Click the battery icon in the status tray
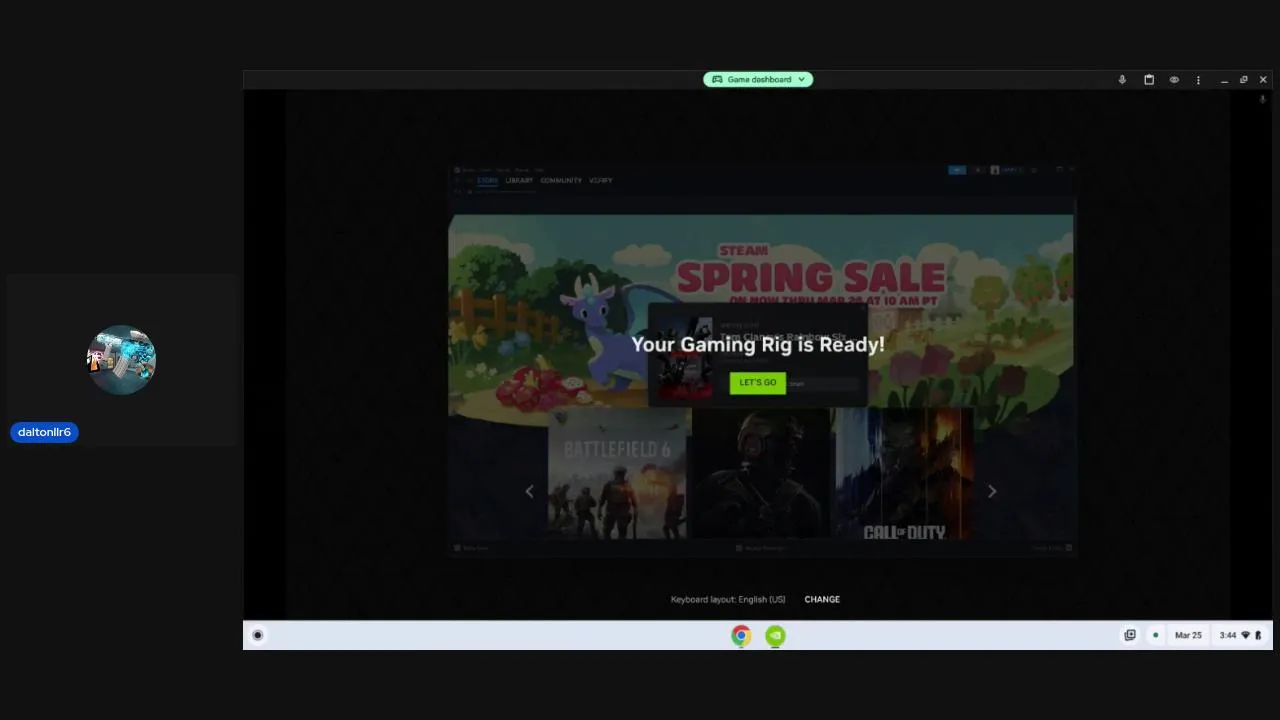Viewport: 1280px width, 720px height. [1258, 635]
